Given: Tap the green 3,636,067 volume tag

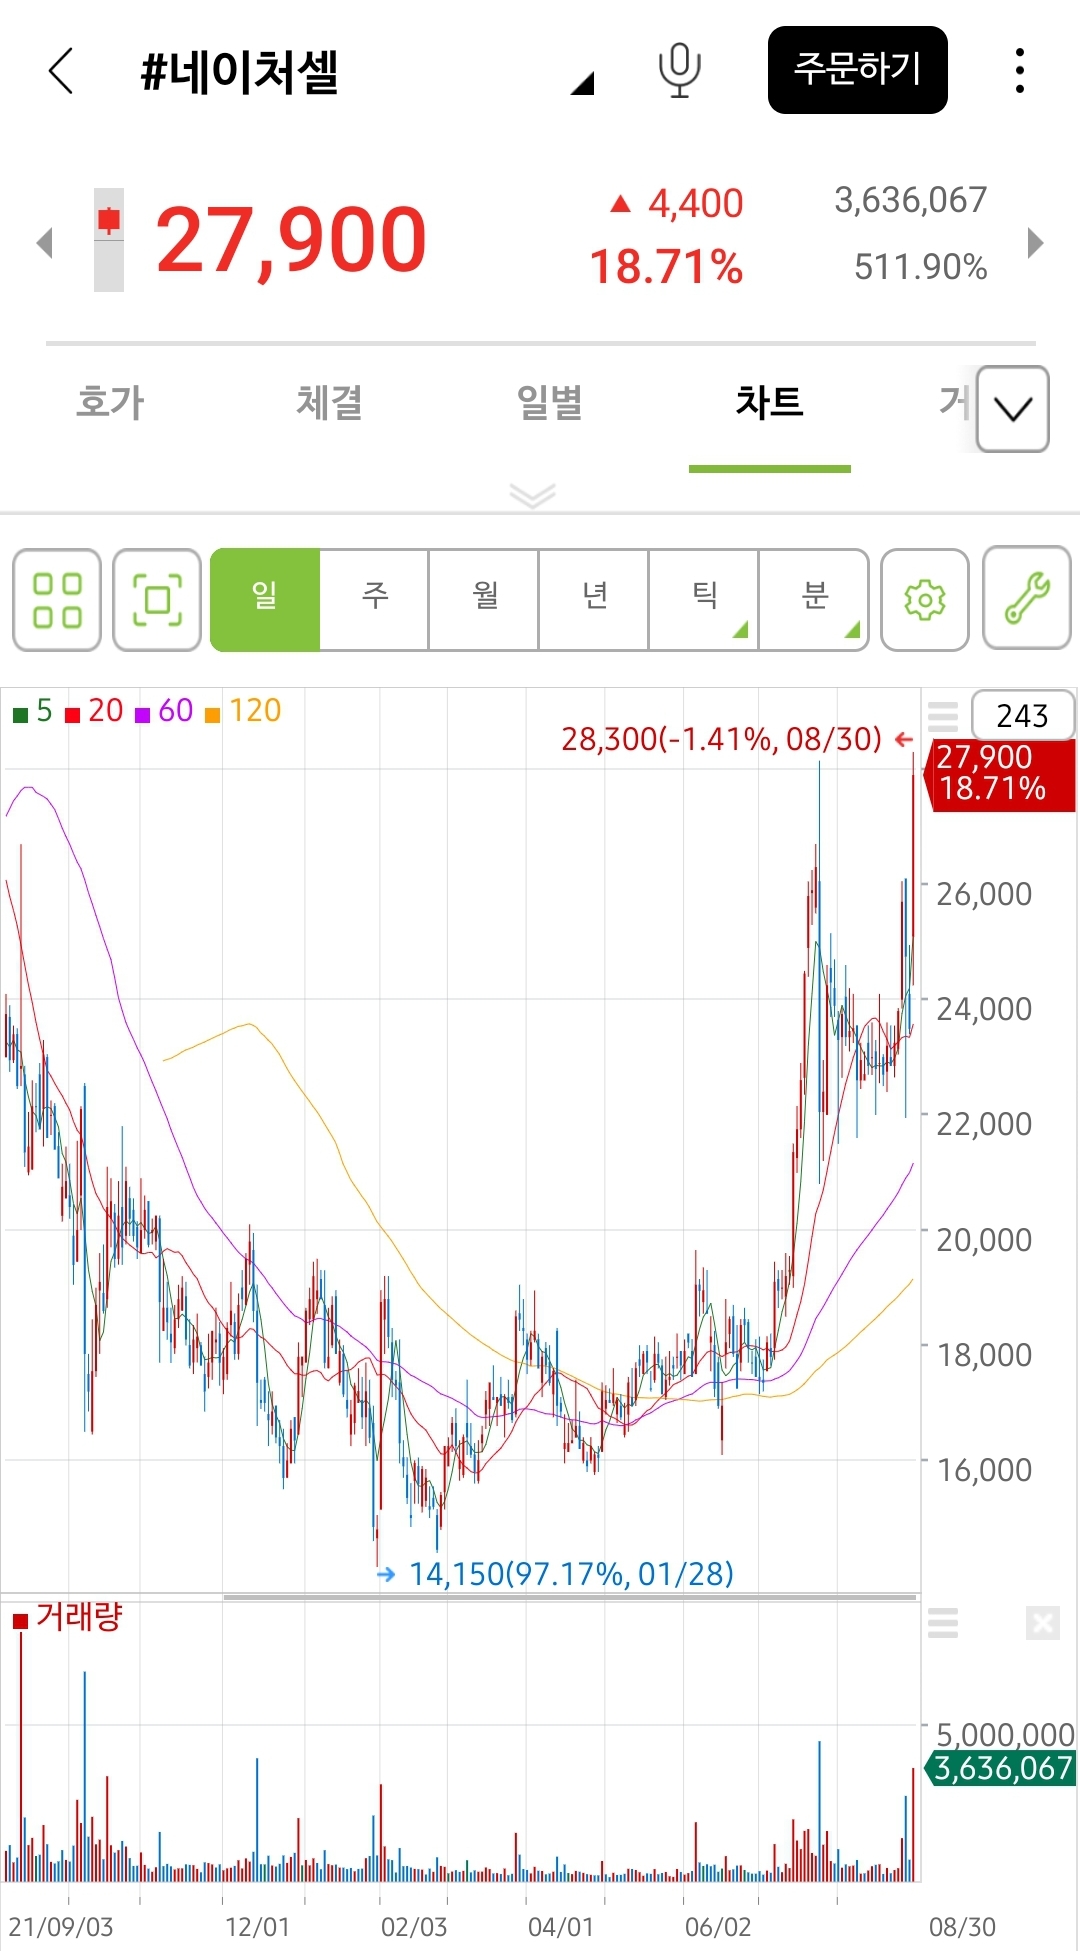Looking at the screenshot, I should (x=1002, y=1768).
